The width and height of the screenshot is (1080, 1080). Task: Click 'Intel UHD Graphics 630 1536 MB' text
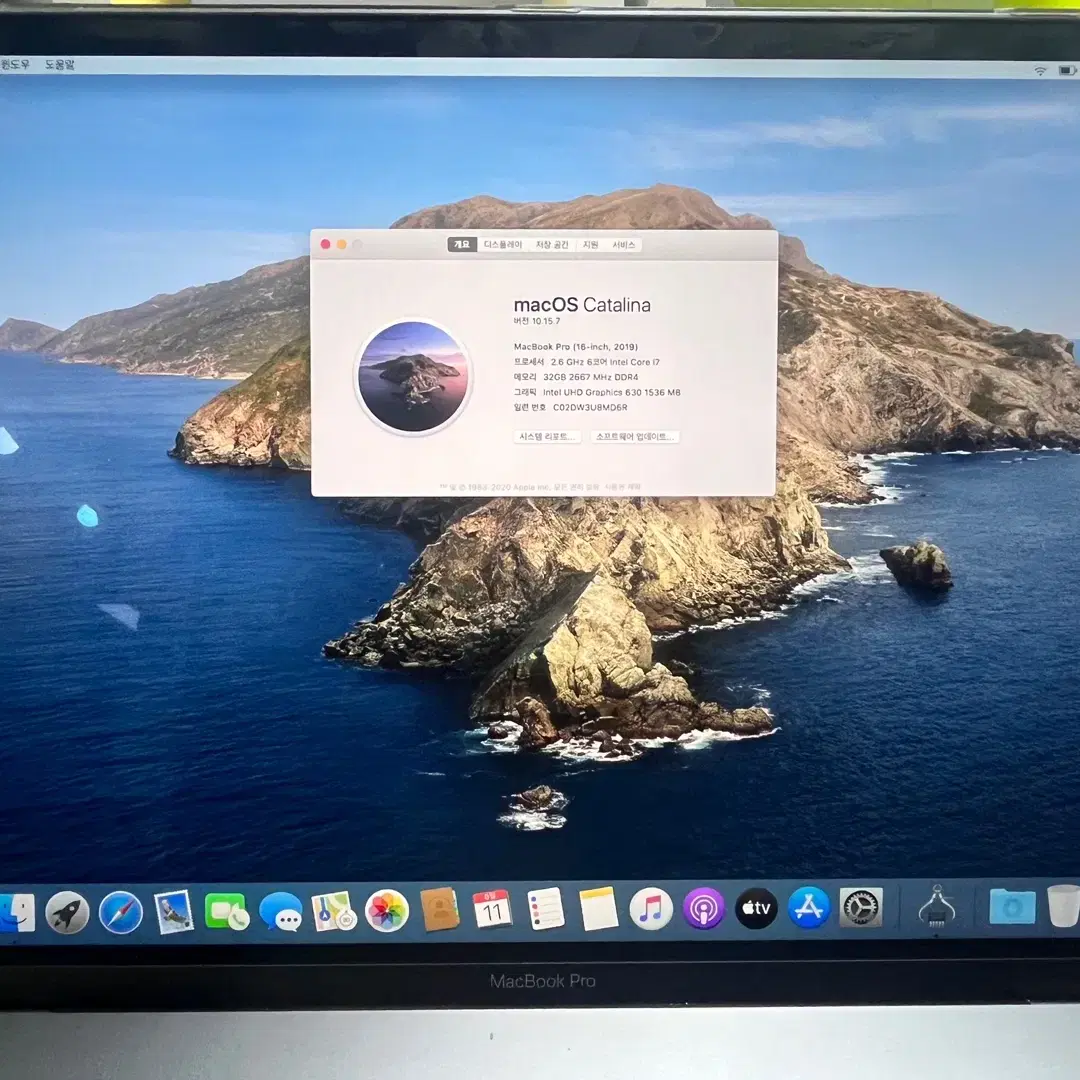pyautogui.click(x=611, y=392)
